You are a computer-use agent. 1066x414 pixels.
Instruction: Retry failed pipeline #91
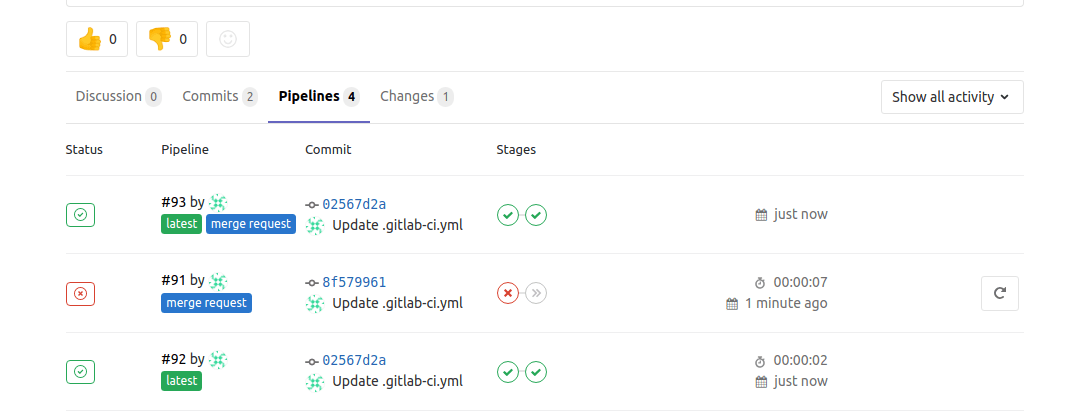[x=999, y=293]
